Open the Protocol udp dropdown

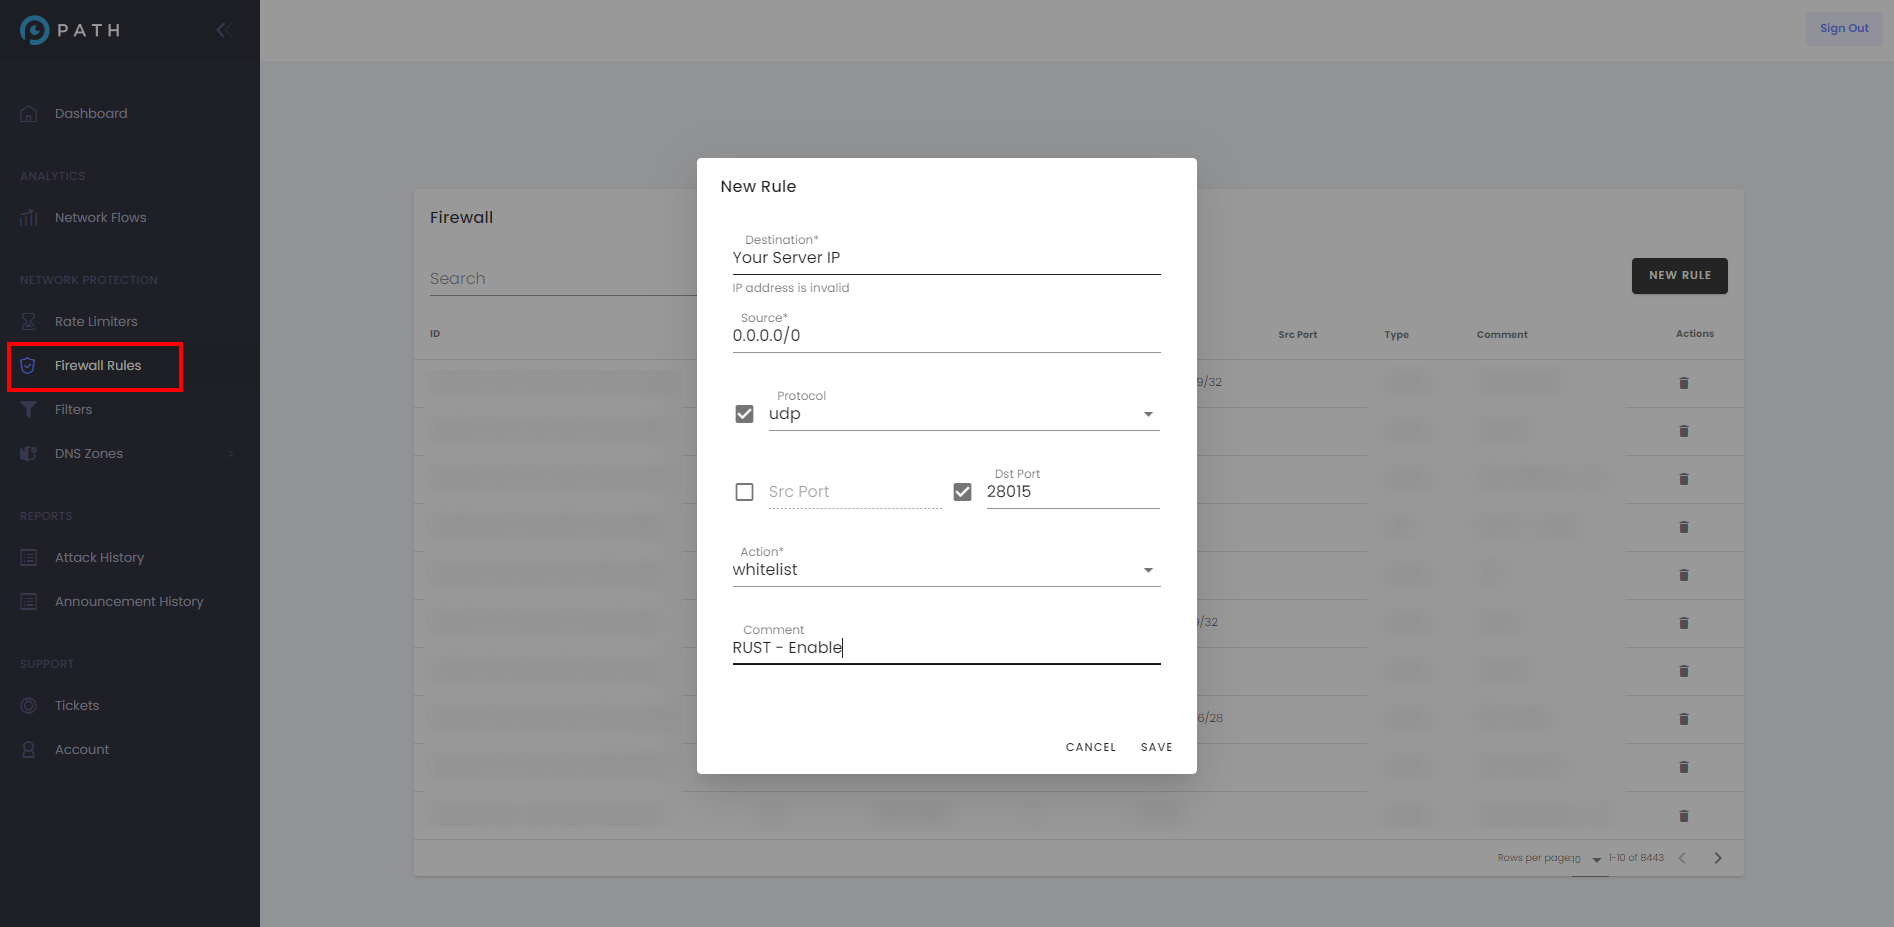pos(964,414)
